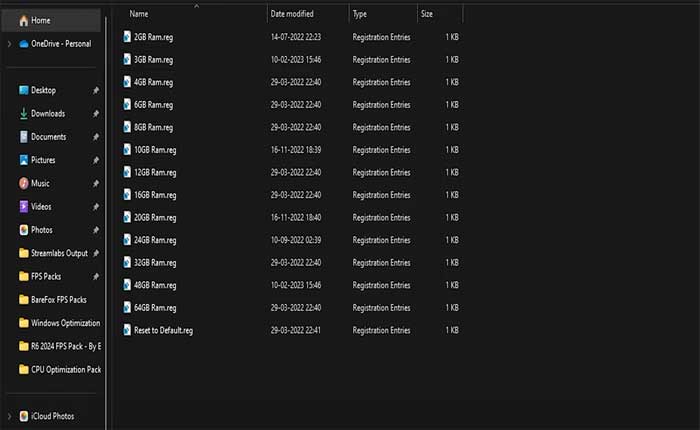Open the iCloud Photos icon
700x430 pixels.
point(23,415)
